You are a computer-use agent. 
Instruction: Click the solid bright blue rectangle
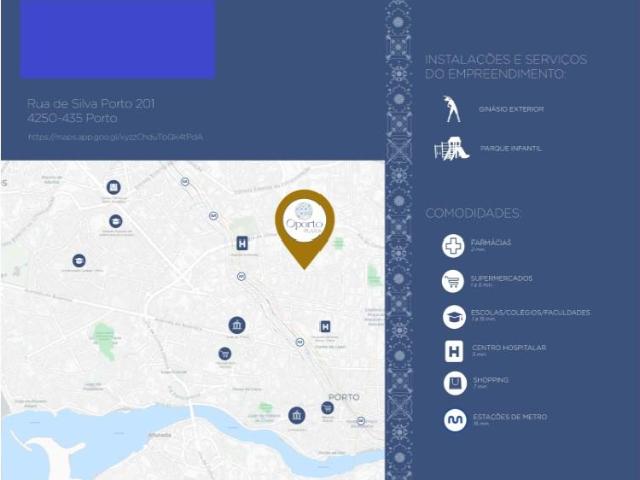click(x=118, y=39)
